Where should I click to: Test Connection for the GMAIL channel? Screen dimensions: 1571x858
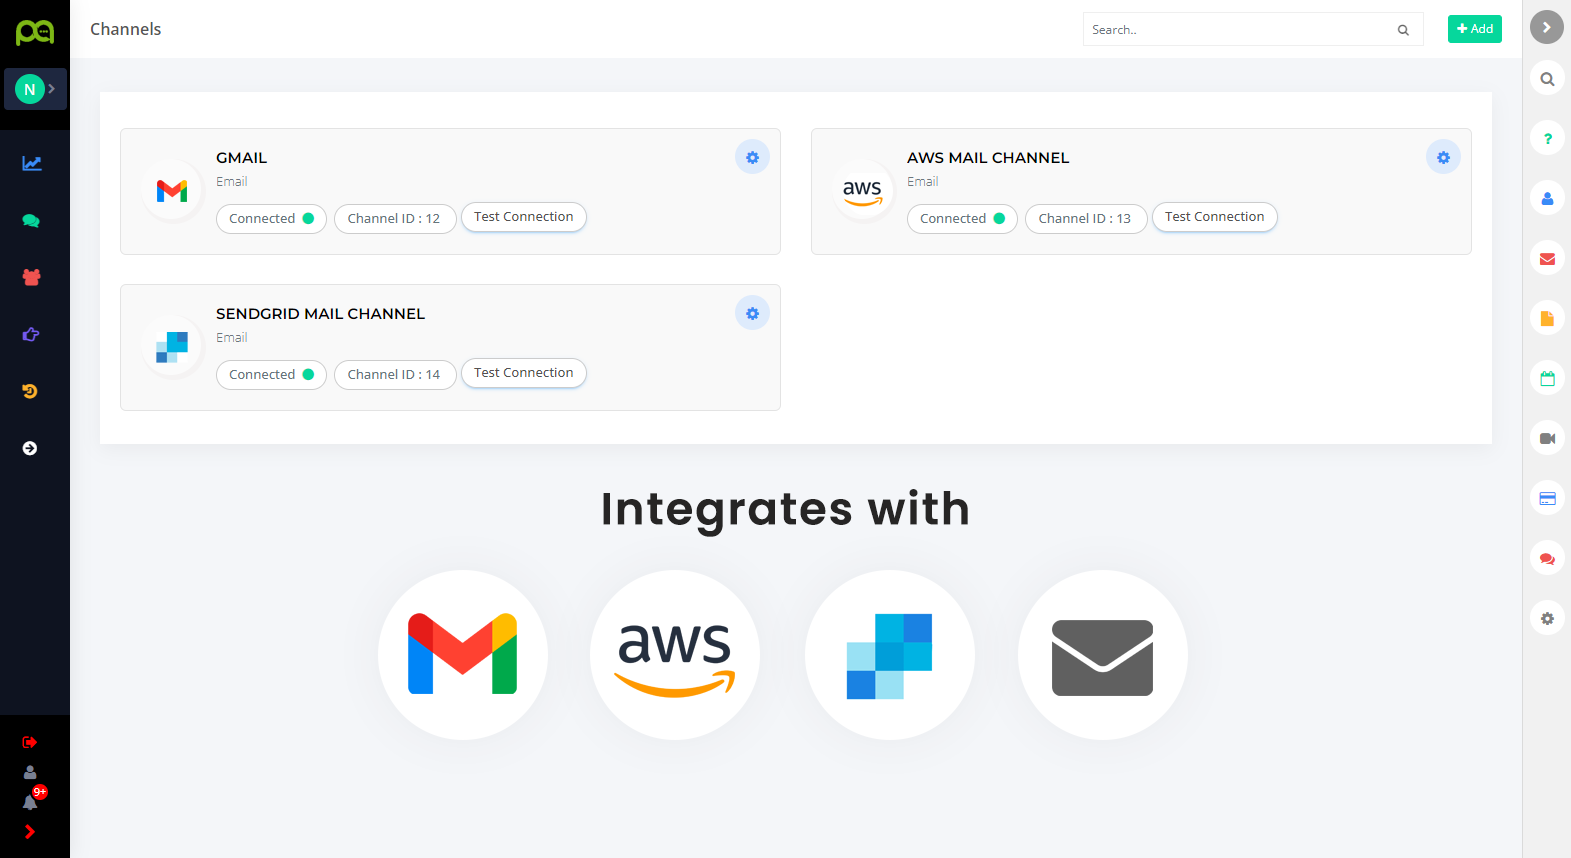click(x=523, y=217)
